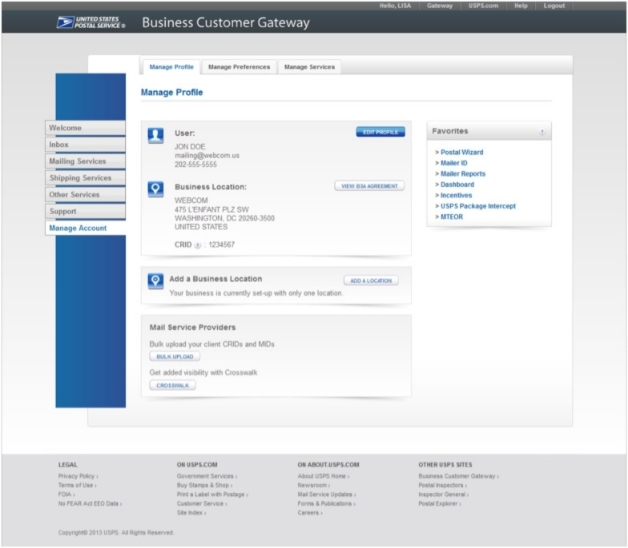This screenshot has width=628, height=548.
Task: Click USPS.com in the top bar
Action: pos(483,6)
